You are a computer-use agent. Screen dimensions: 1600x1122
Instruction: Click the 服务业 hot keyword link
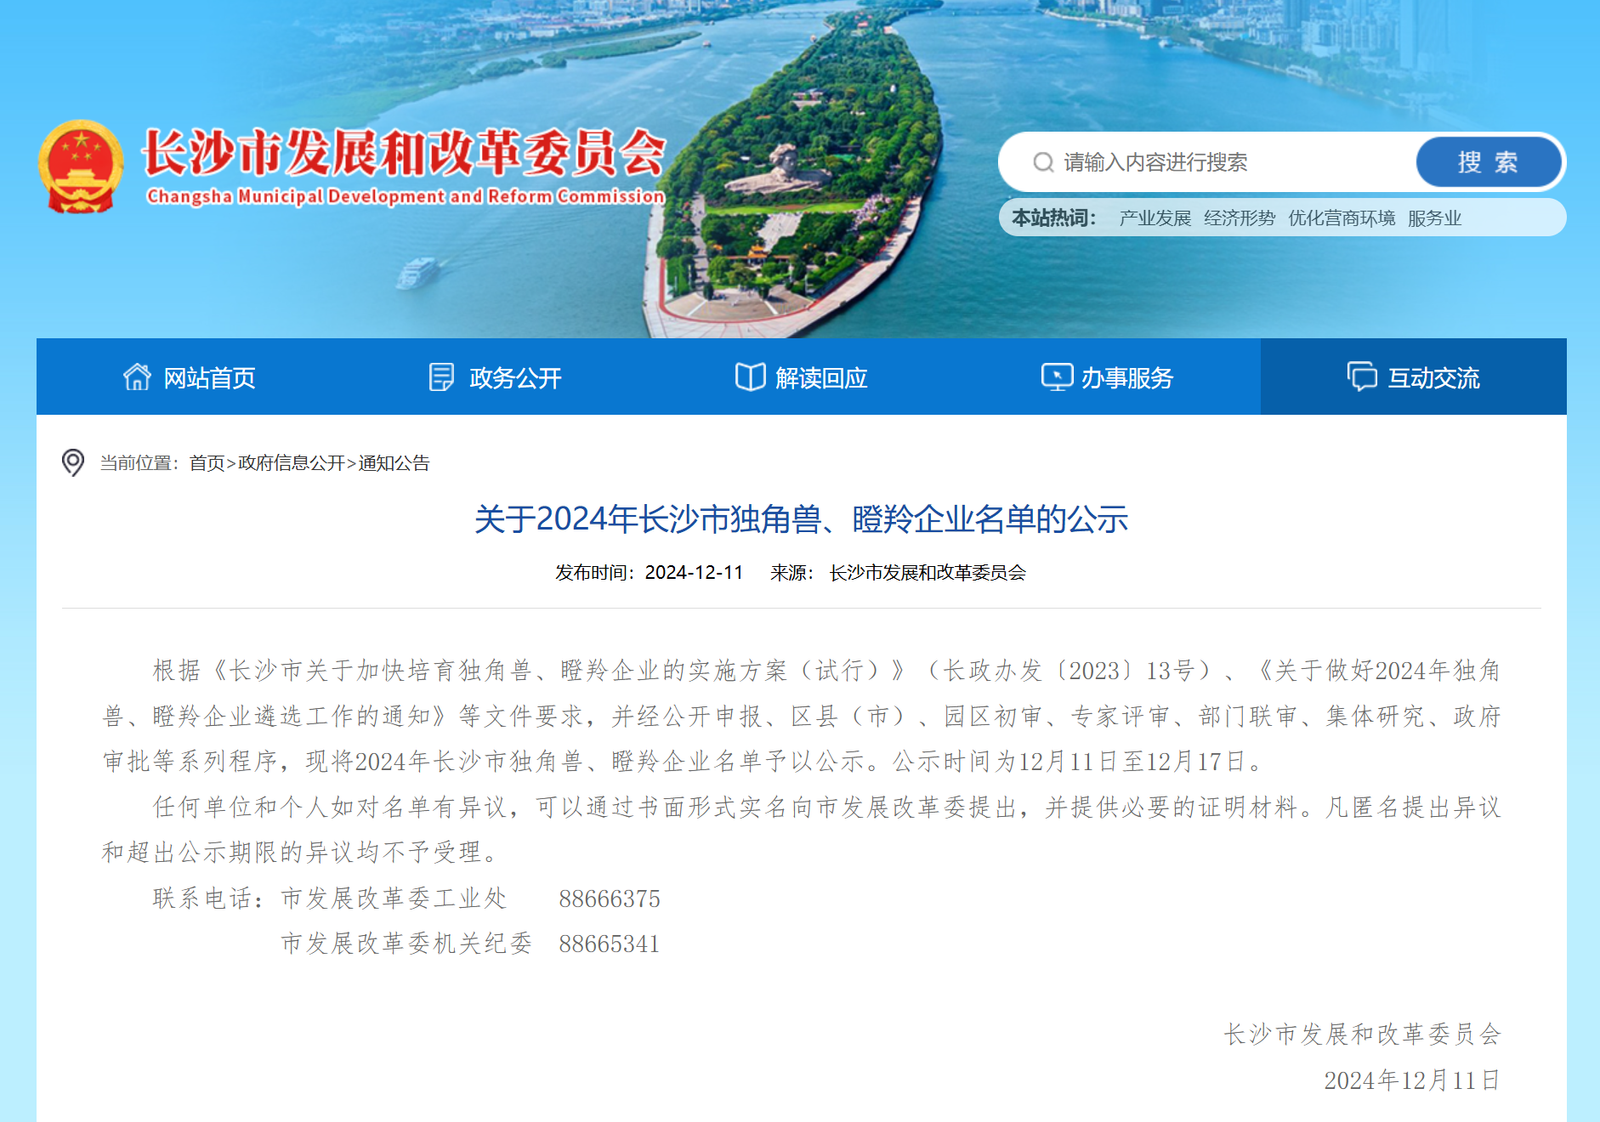point(1434,218)
